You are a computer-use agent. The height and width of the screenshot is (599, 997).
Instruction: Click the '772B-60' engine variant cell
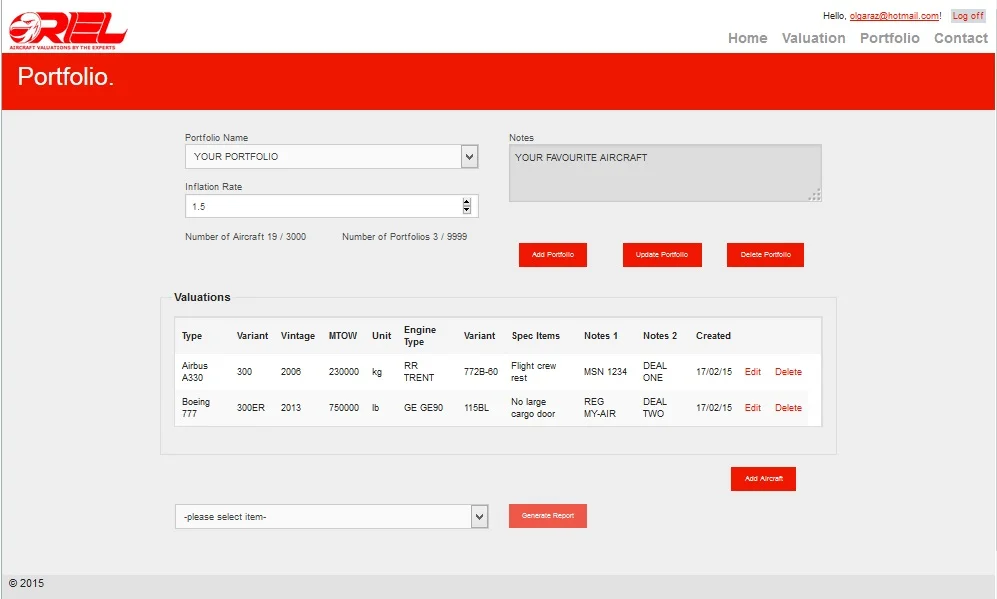point(481,372)
